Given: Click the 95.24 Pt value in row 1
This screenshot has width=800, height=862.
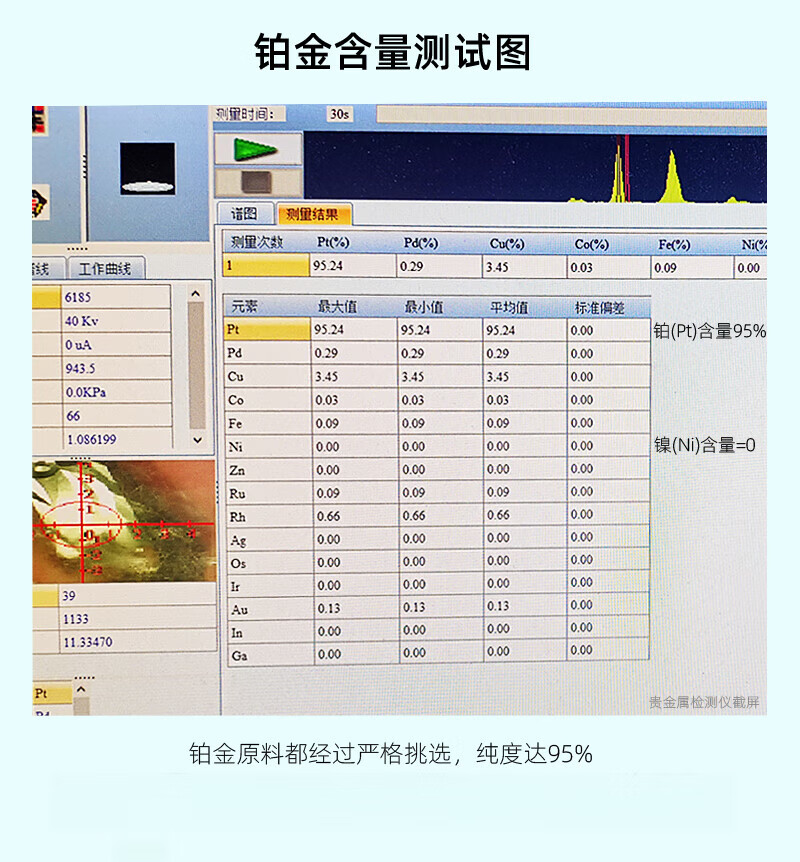Looking at the screenshot, I should (328, 266).
